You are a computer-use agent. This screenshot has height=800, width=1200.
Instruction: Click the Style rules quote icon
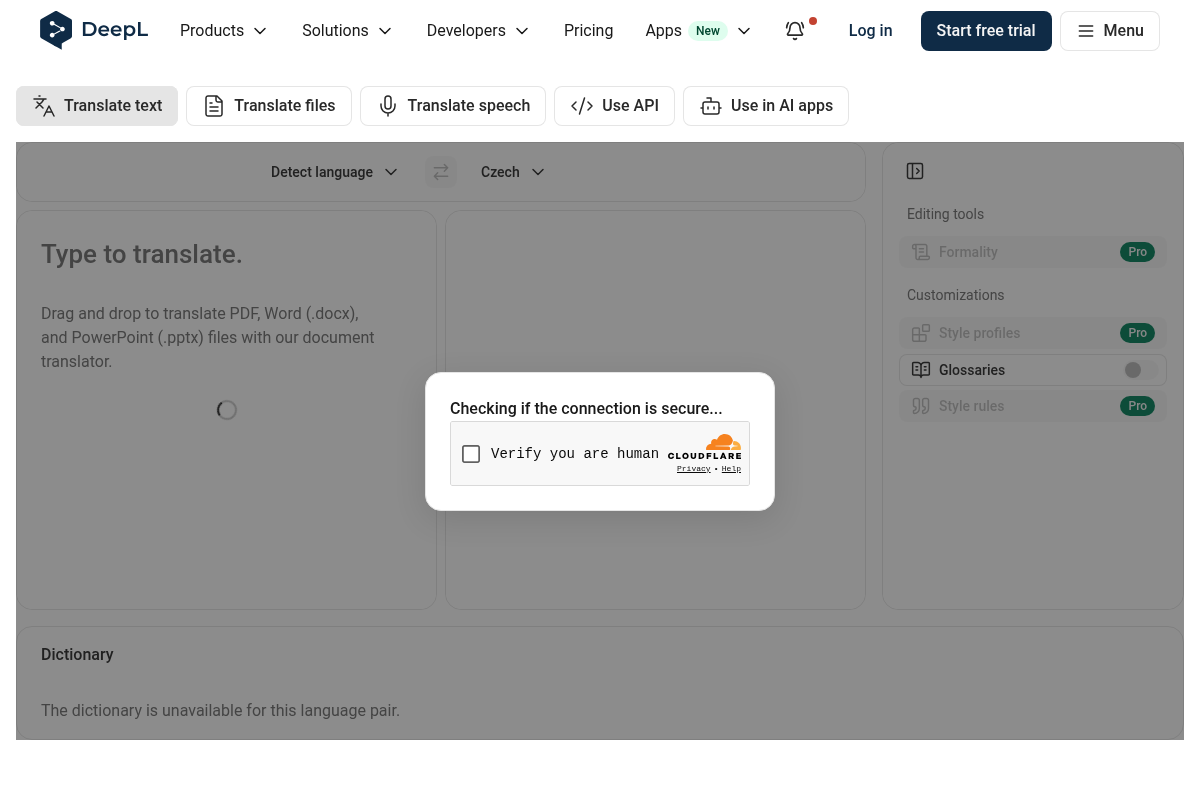pyautogui.click(x=921, y=406)
